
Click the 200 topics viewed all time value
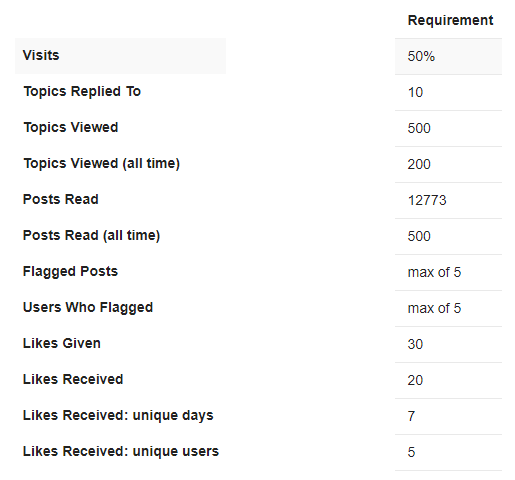click(x=419, y=164)
